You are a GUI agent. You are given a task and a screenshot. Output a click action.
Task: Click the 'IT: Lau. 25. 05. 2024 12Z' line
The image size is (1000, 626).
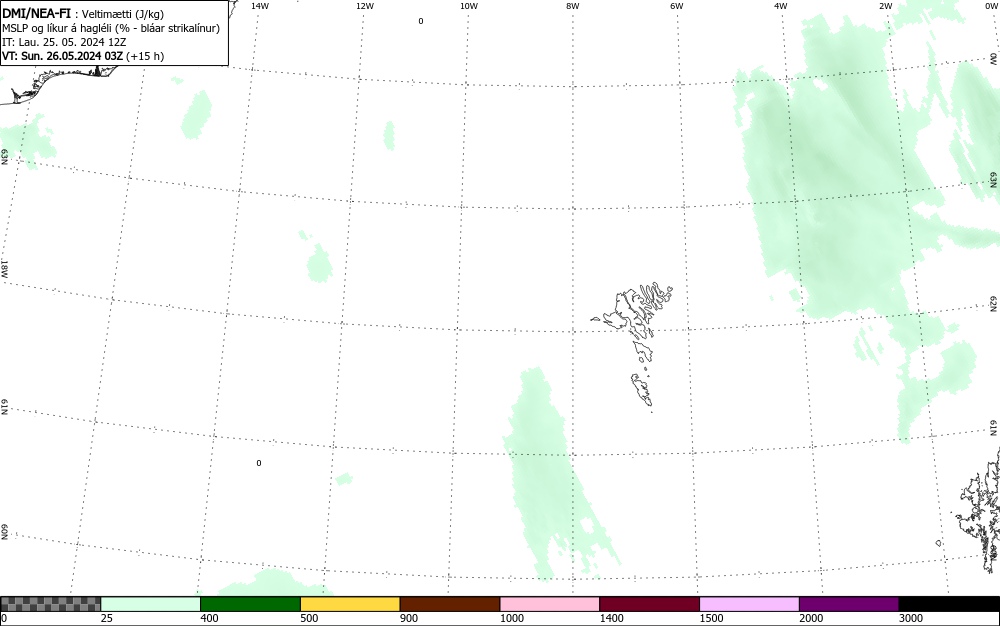(64, 42)
